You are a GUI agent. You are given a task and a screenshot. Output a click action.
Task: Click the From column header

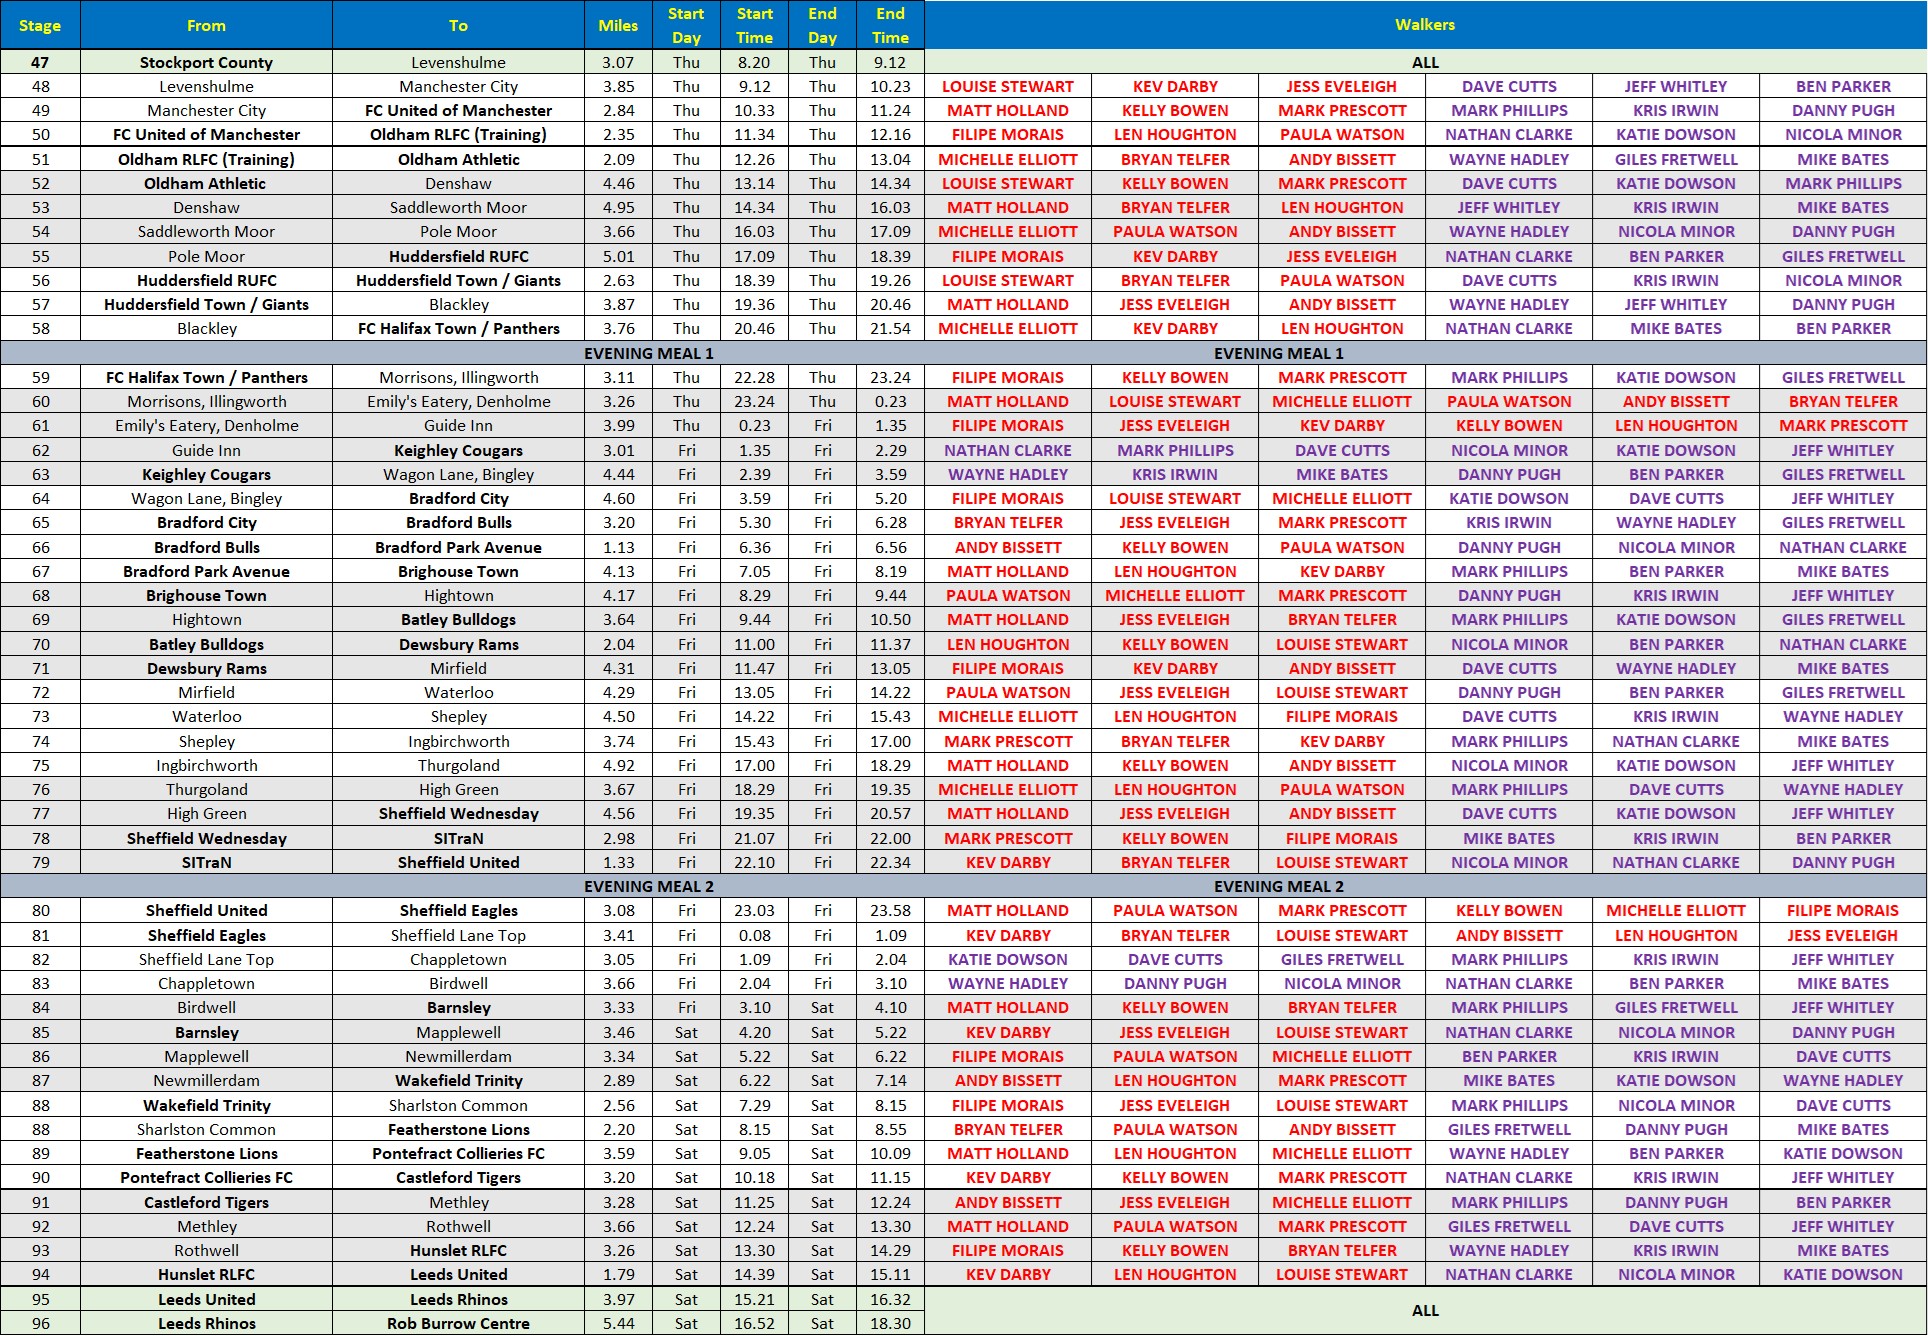206,25
